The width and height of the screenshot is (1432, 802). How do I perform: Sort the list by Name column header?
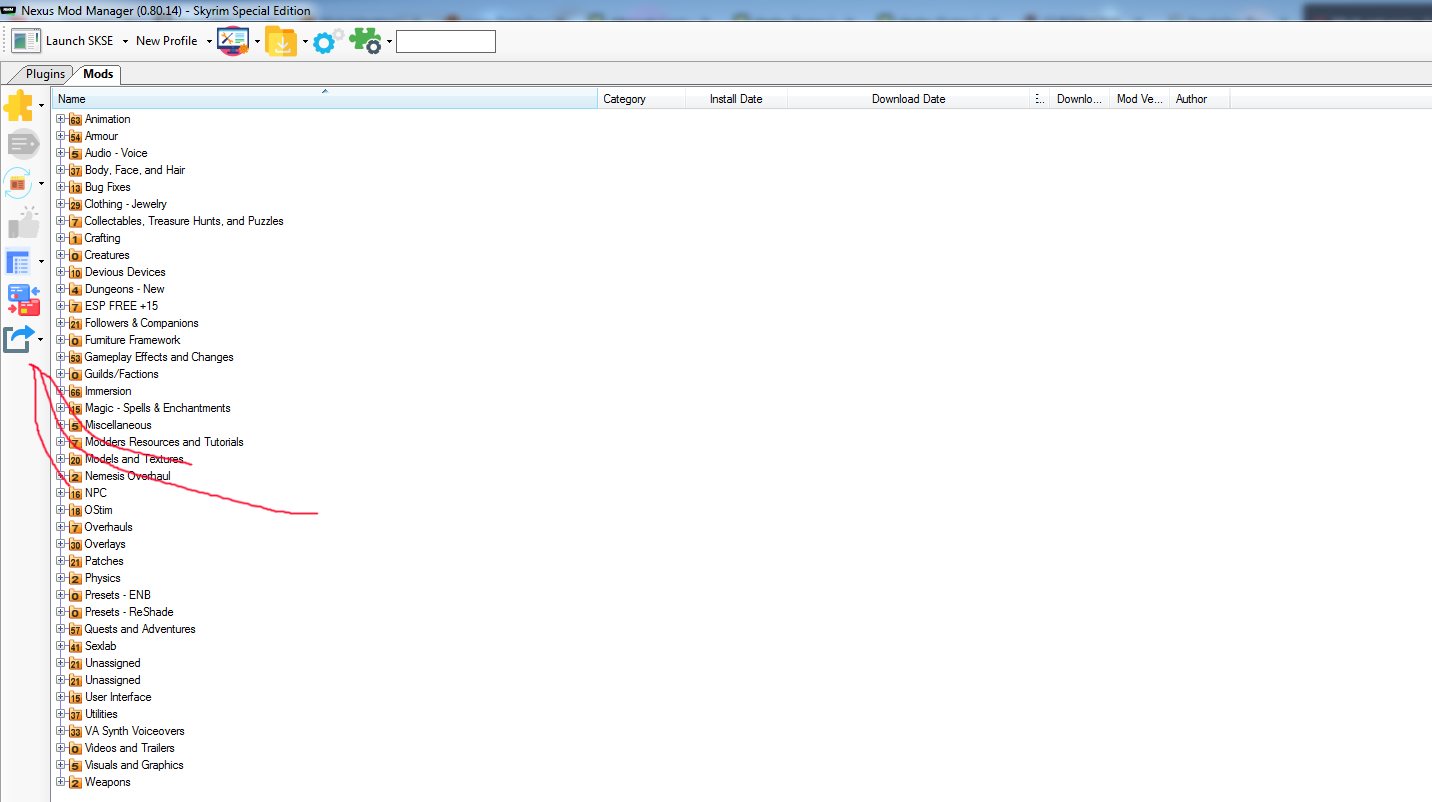[325, 99]
